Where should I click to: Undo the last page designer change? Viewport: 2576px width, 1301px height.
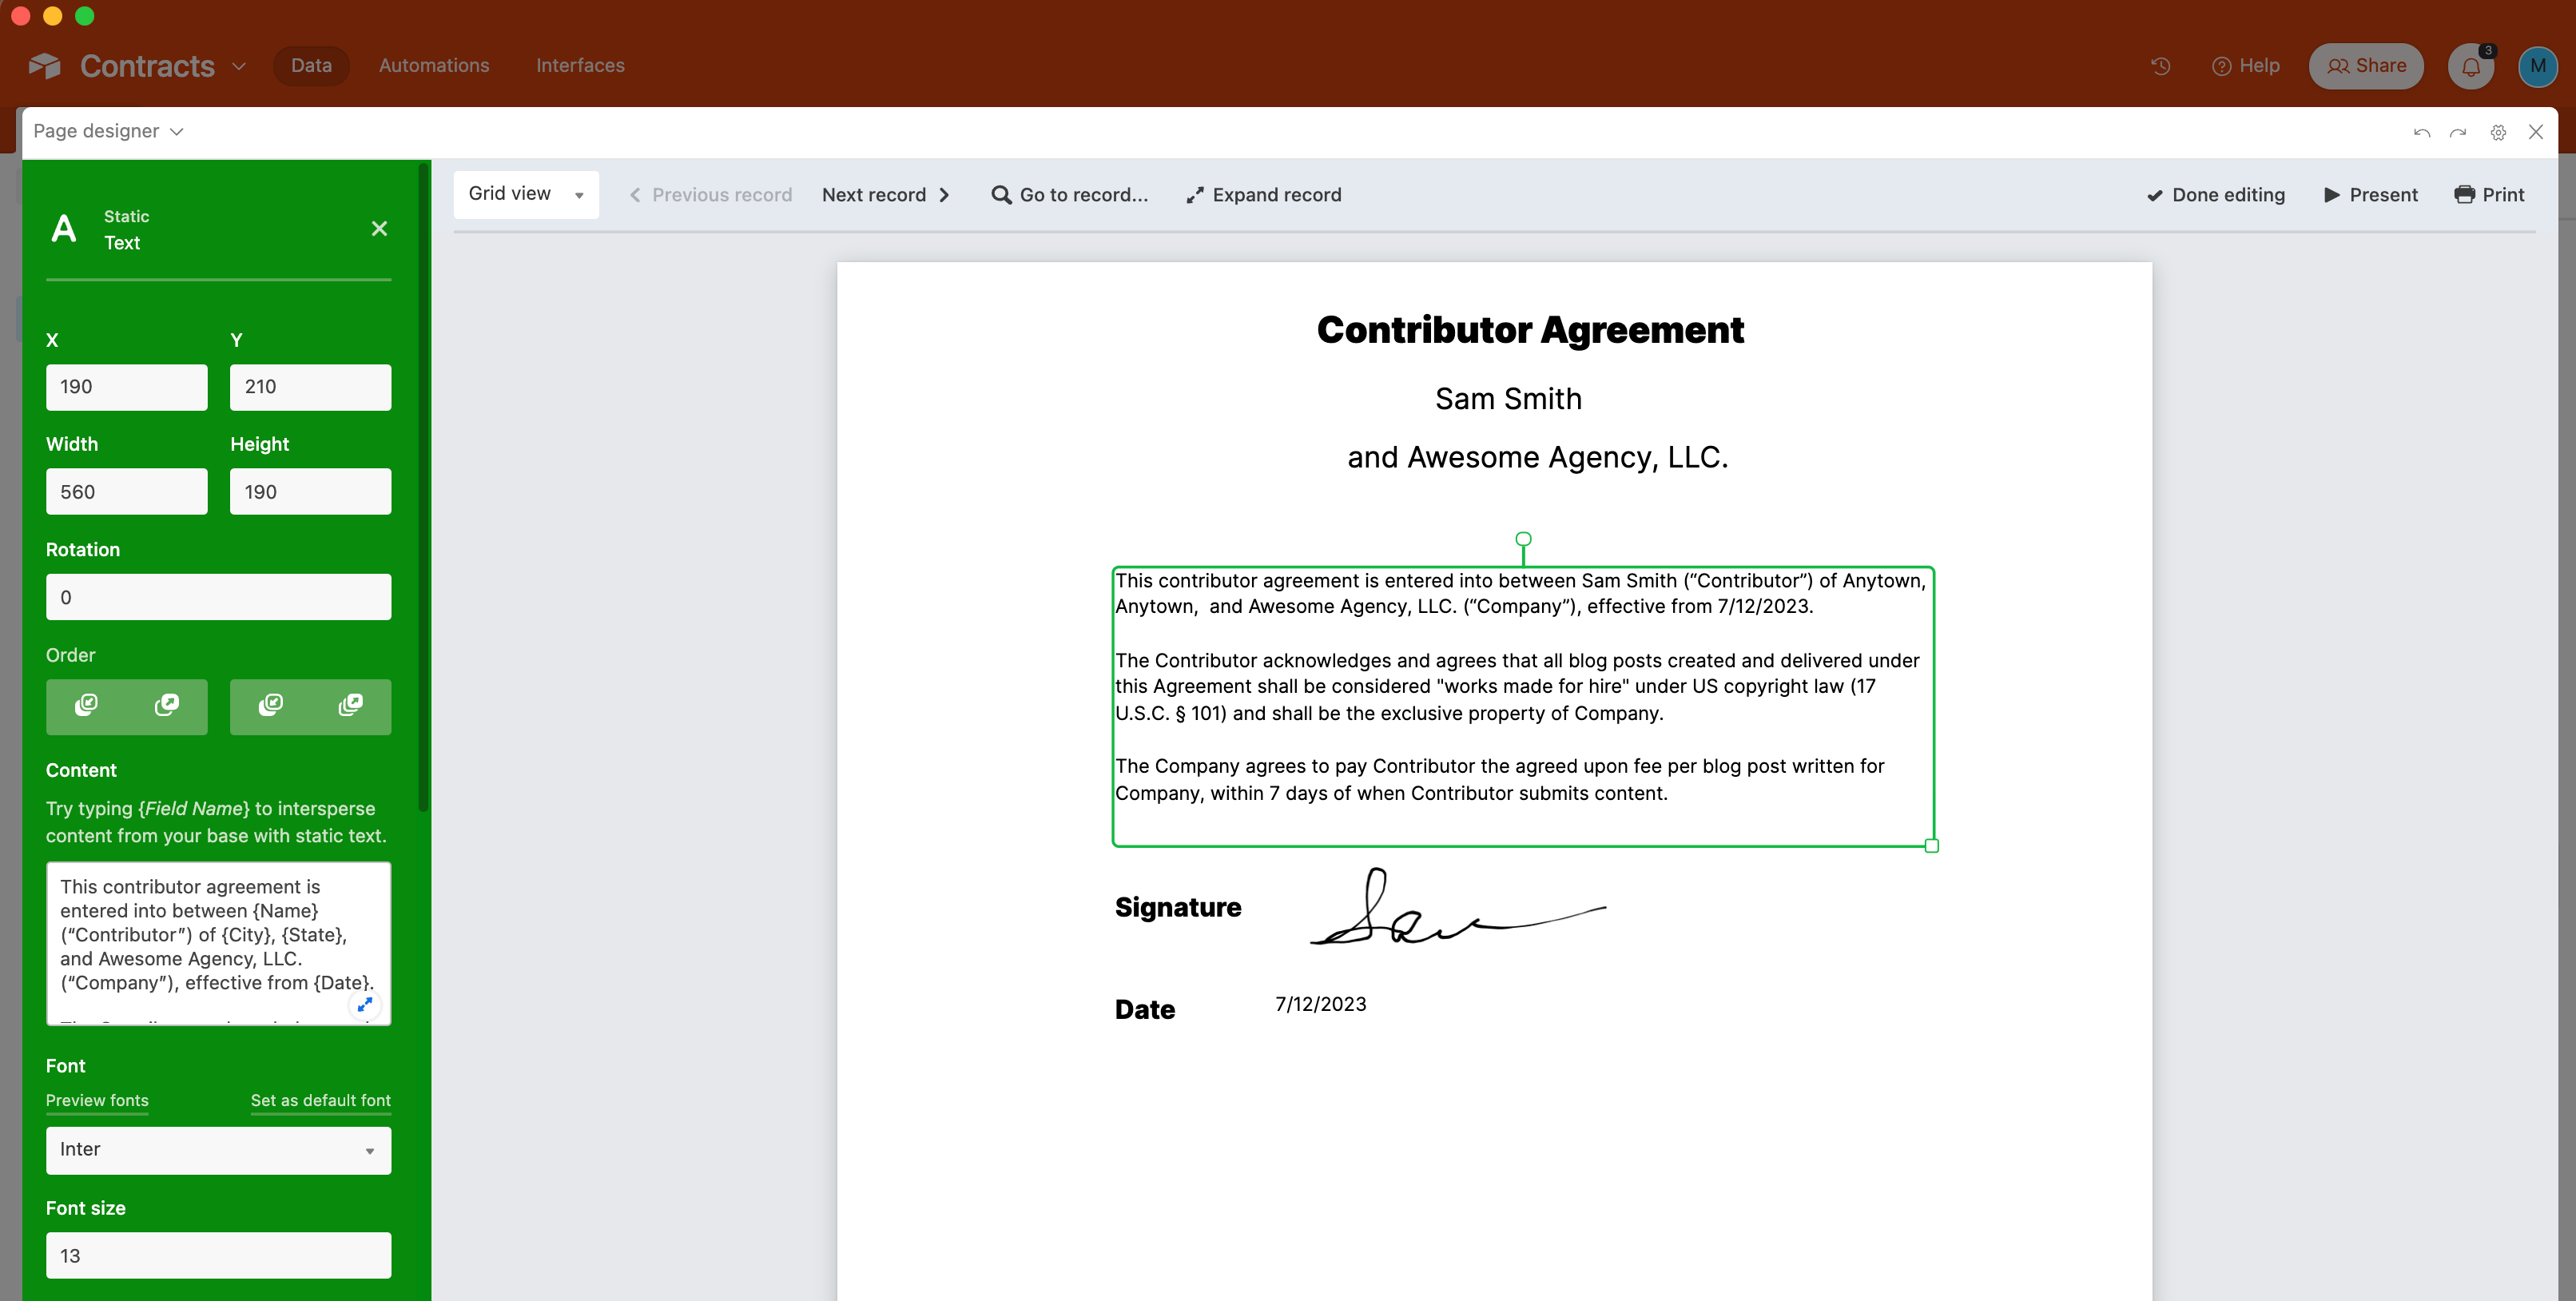click(2423, 132)
